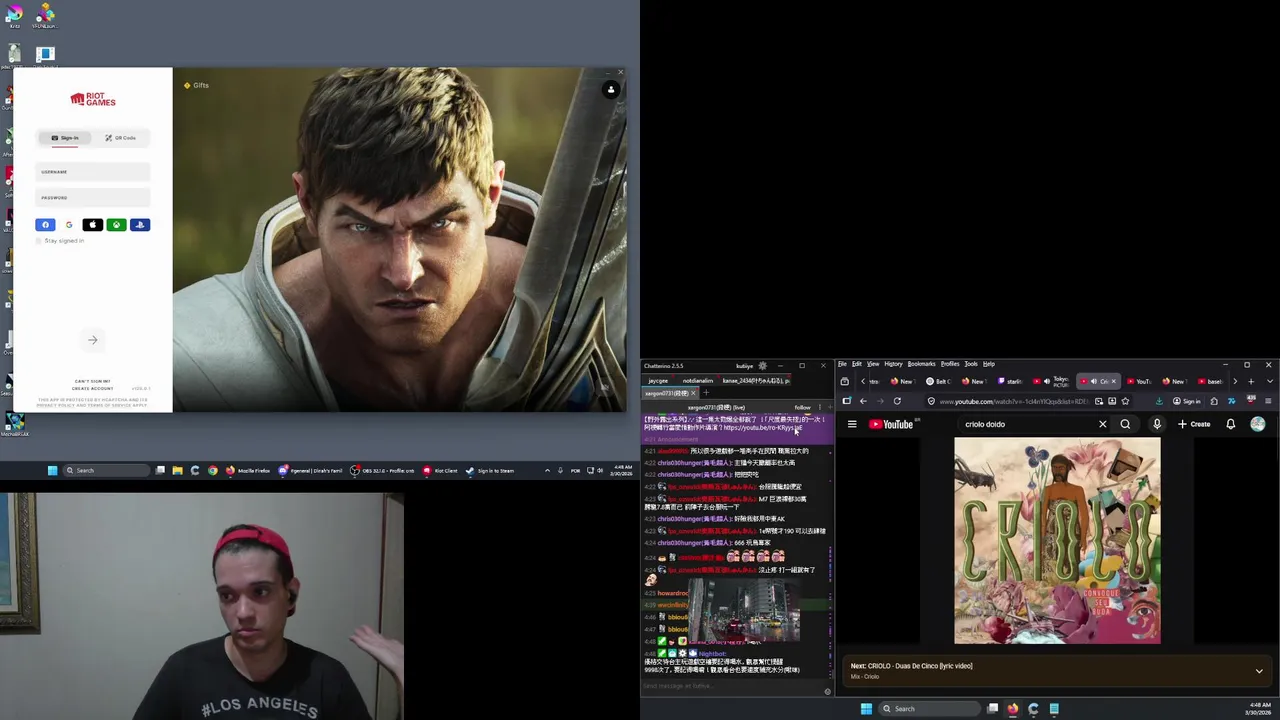This screenshot has width=1280, height=720.
Task: Bookmark the page with the star icon
Action: 1125,401
